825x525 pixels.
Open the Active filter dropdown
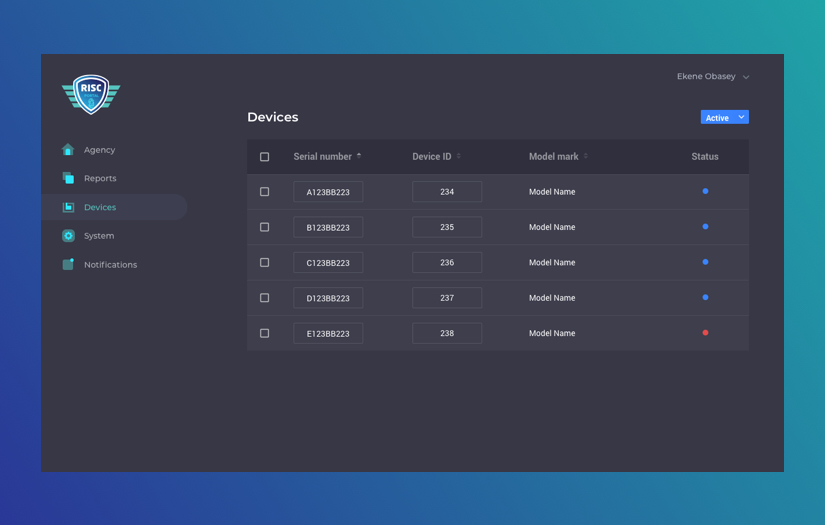(x=725, y=117)
